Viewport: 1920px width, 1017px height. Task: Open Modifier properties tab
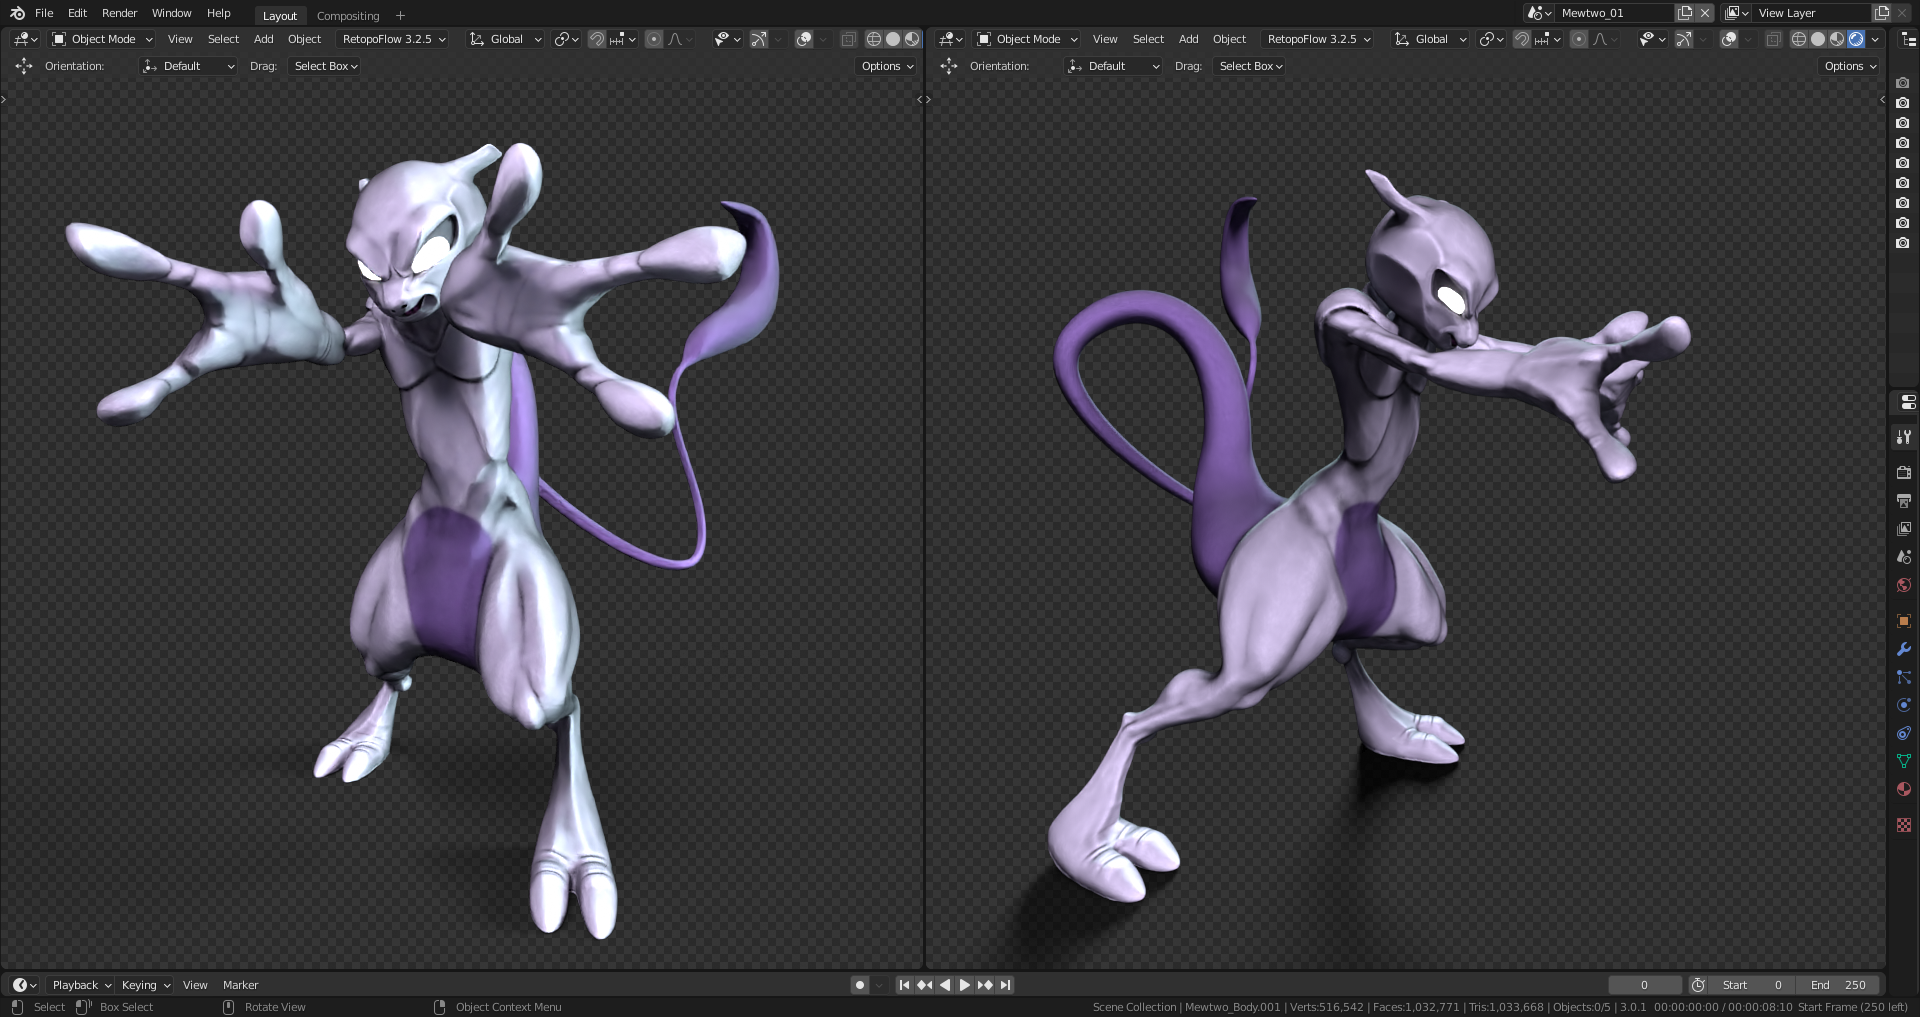[x=1904, y=649]
